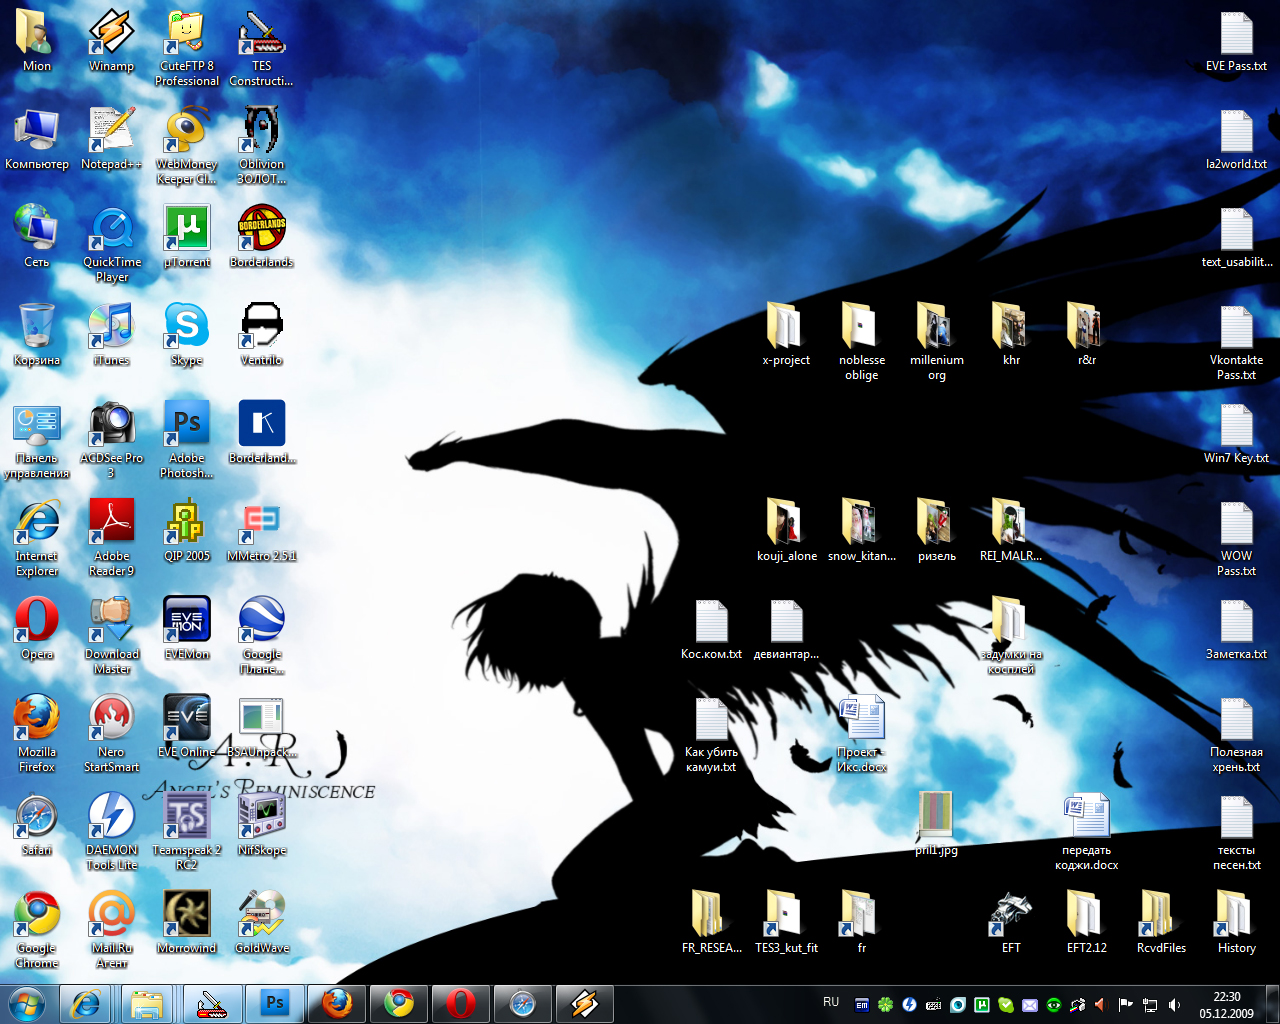Open the TES Construction Set shortcut
Screen dimensions: 1280x1024
262,47
